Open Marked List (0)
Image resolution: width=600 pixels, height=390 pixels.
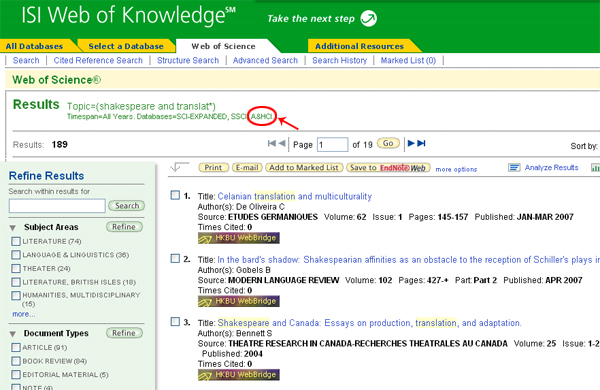point(408,60)
